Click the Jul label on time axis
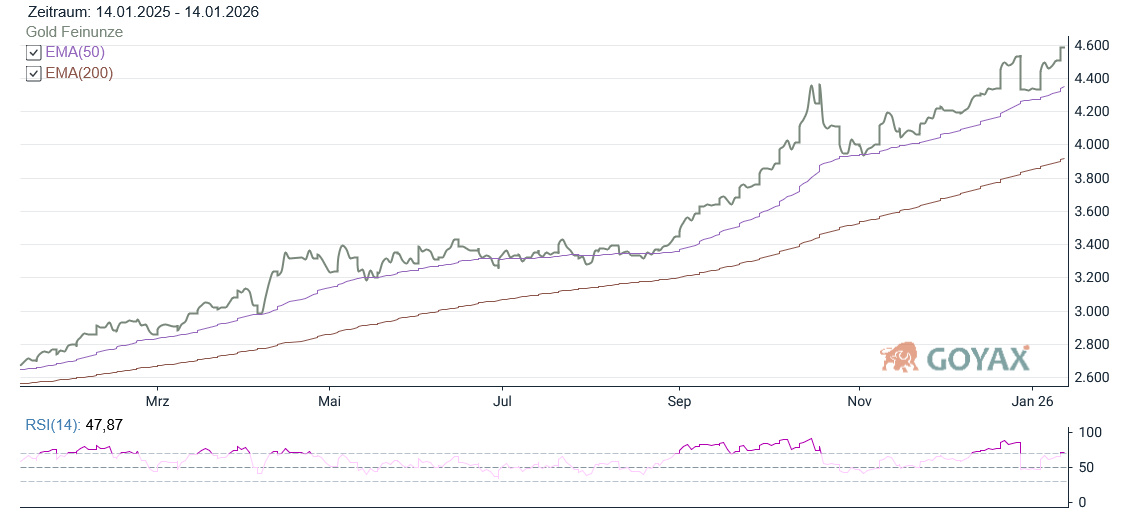The height and width of the screenshot is (513, 1140). pos(503,401)
